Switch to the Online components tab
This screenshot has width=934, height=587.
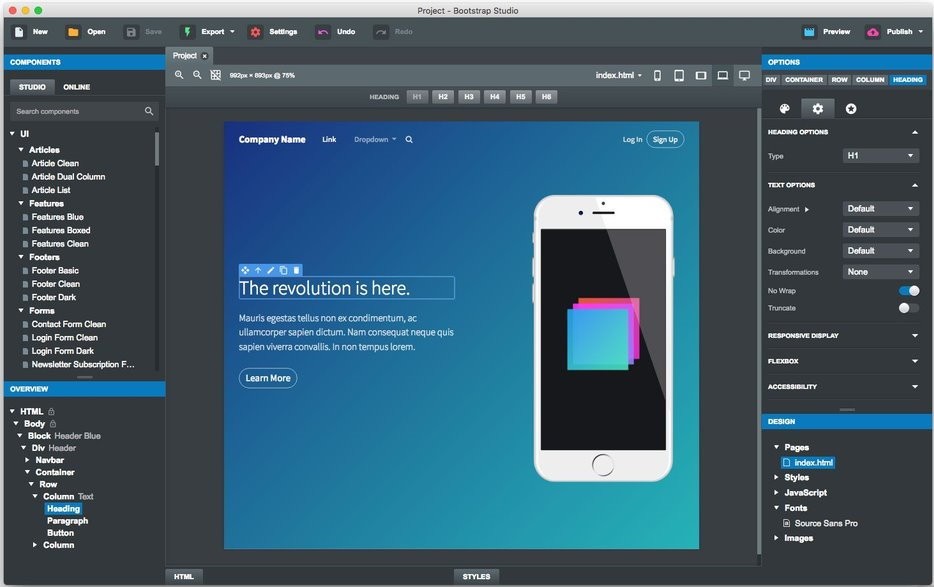pyautogui.click(x=76, y=87)
